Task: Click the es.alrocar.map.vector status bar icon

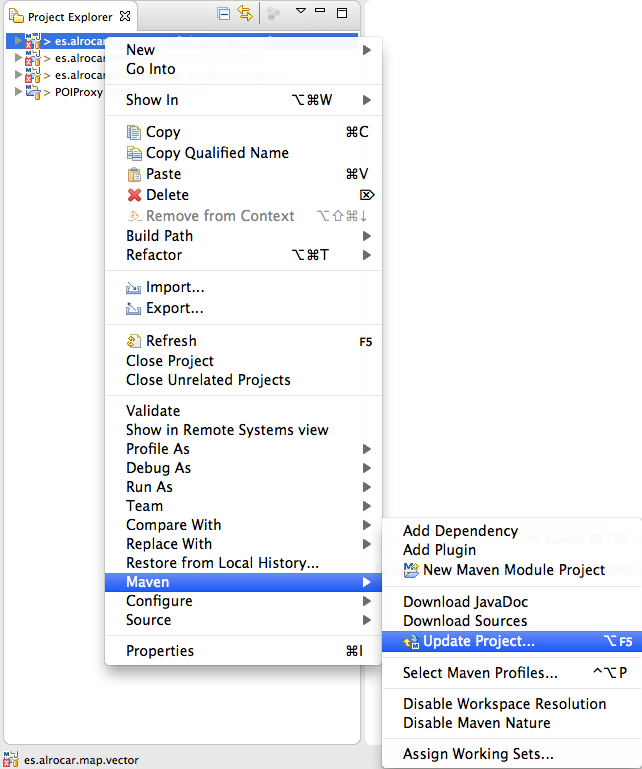Action: coord(11,759)
